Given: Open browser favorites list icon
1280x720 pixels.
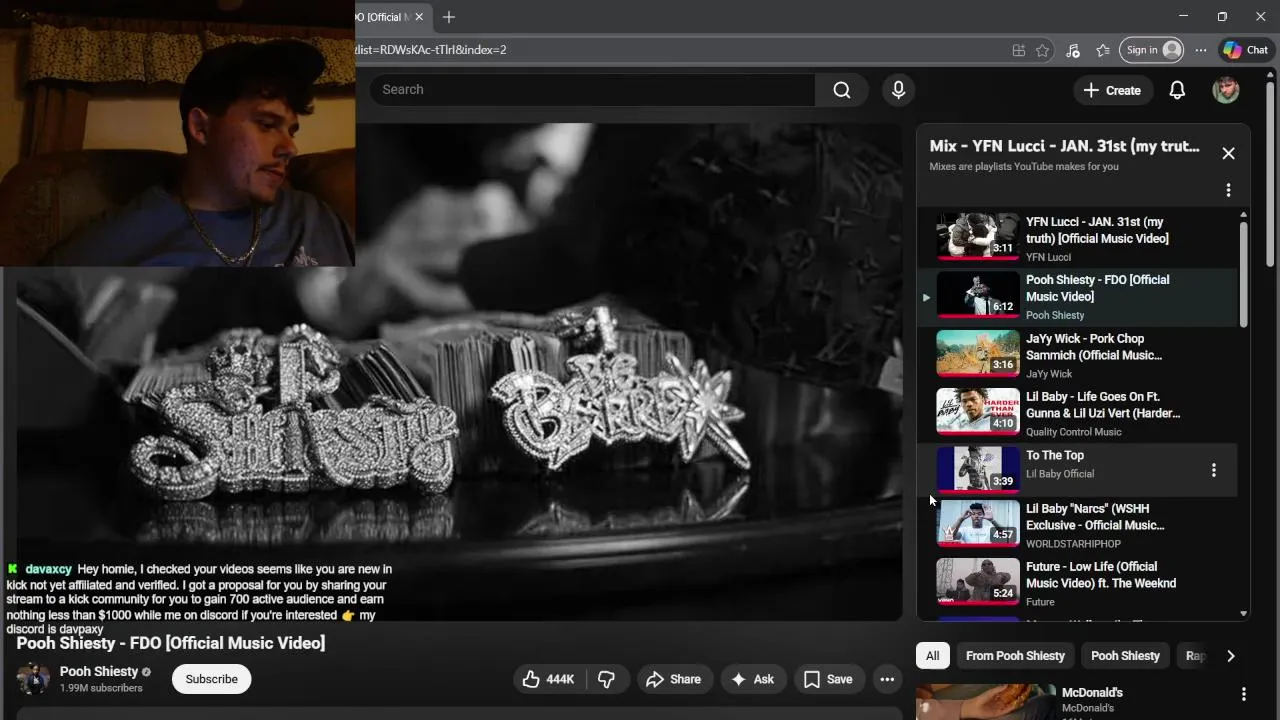Looking at the screenshot, I should [x=1103, y=50].
